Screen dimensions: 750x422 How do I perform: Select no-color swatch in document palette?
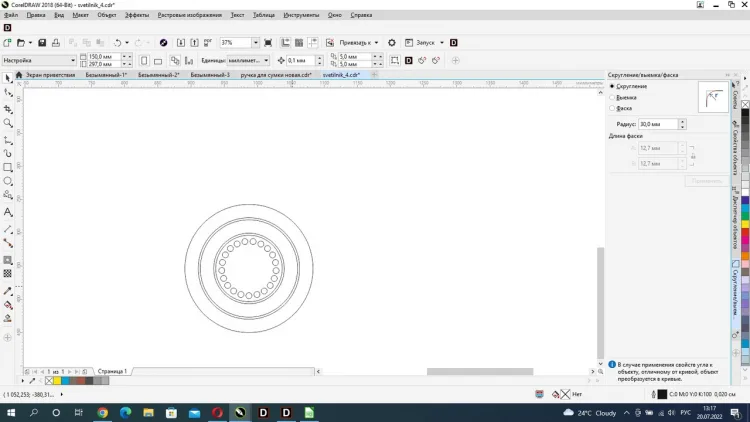tap(49, 381)
